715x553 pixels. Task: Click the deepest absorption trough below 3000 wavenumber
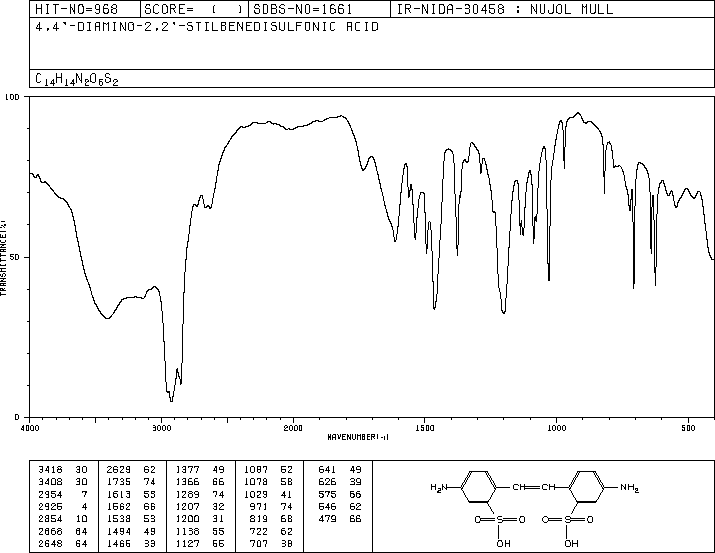[171, 400]
